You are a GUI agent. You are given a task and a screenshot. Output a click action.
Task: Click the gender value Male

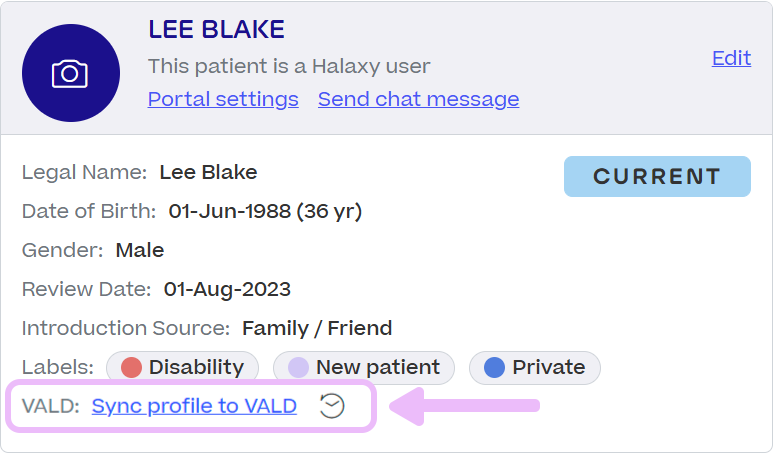pyautogui.click(x=140, y=250)
